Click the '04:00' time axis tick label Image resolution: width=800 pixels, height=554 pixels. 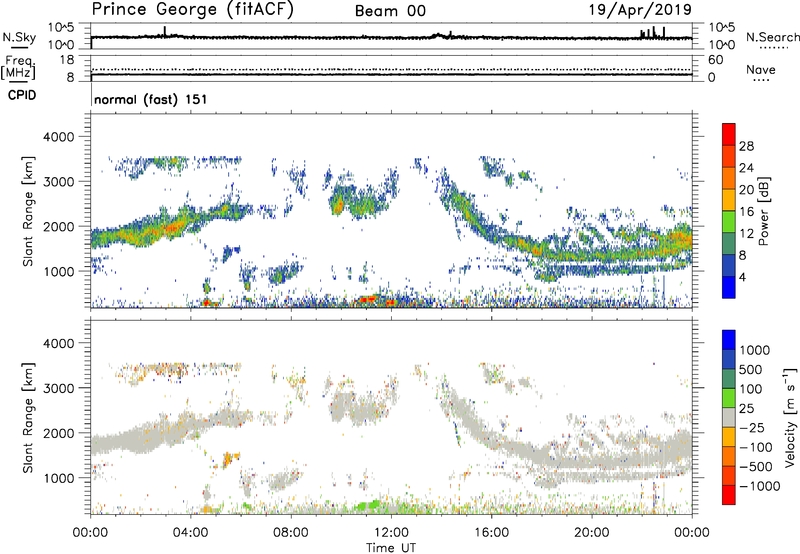191,533
